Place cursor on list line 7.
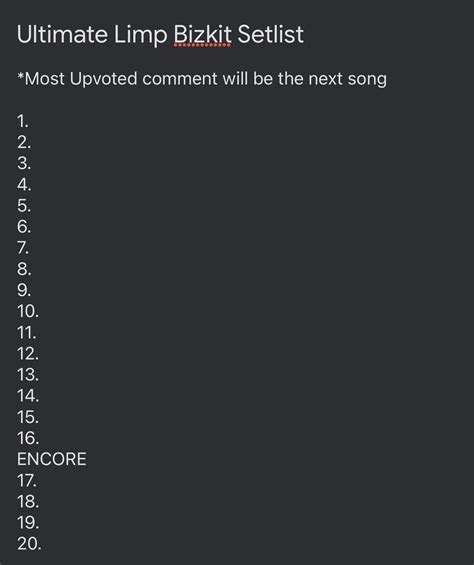The width and height of the screenshot is (474, 565). coord(23,248)
